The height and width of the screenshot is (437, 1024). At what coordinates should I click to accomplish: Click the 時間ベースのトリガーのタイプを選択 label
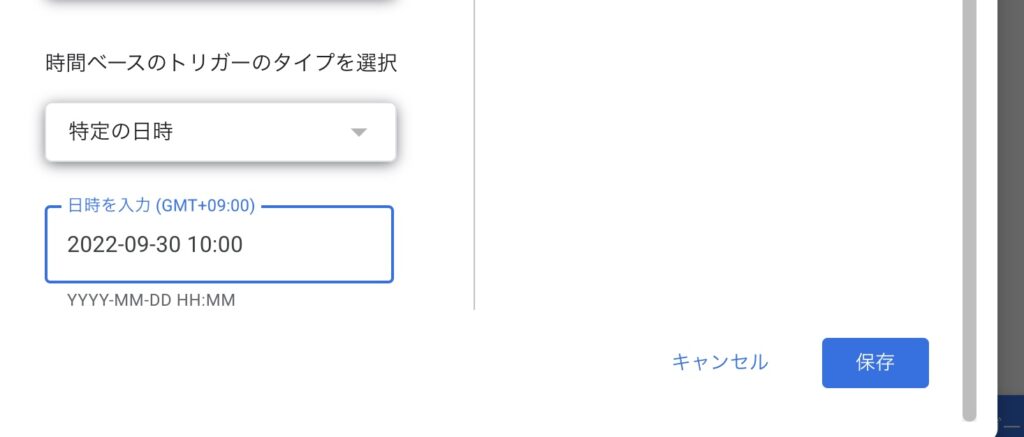click(x=221, y=64)
